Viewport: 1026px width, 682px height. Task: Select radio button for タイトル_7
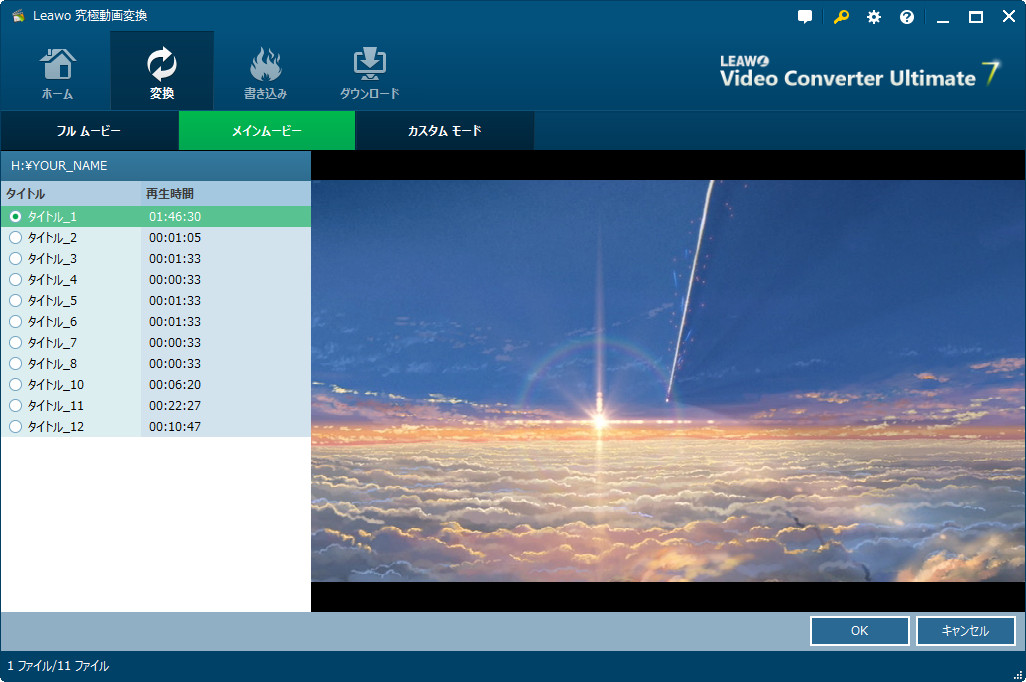[x=16, y=342]
